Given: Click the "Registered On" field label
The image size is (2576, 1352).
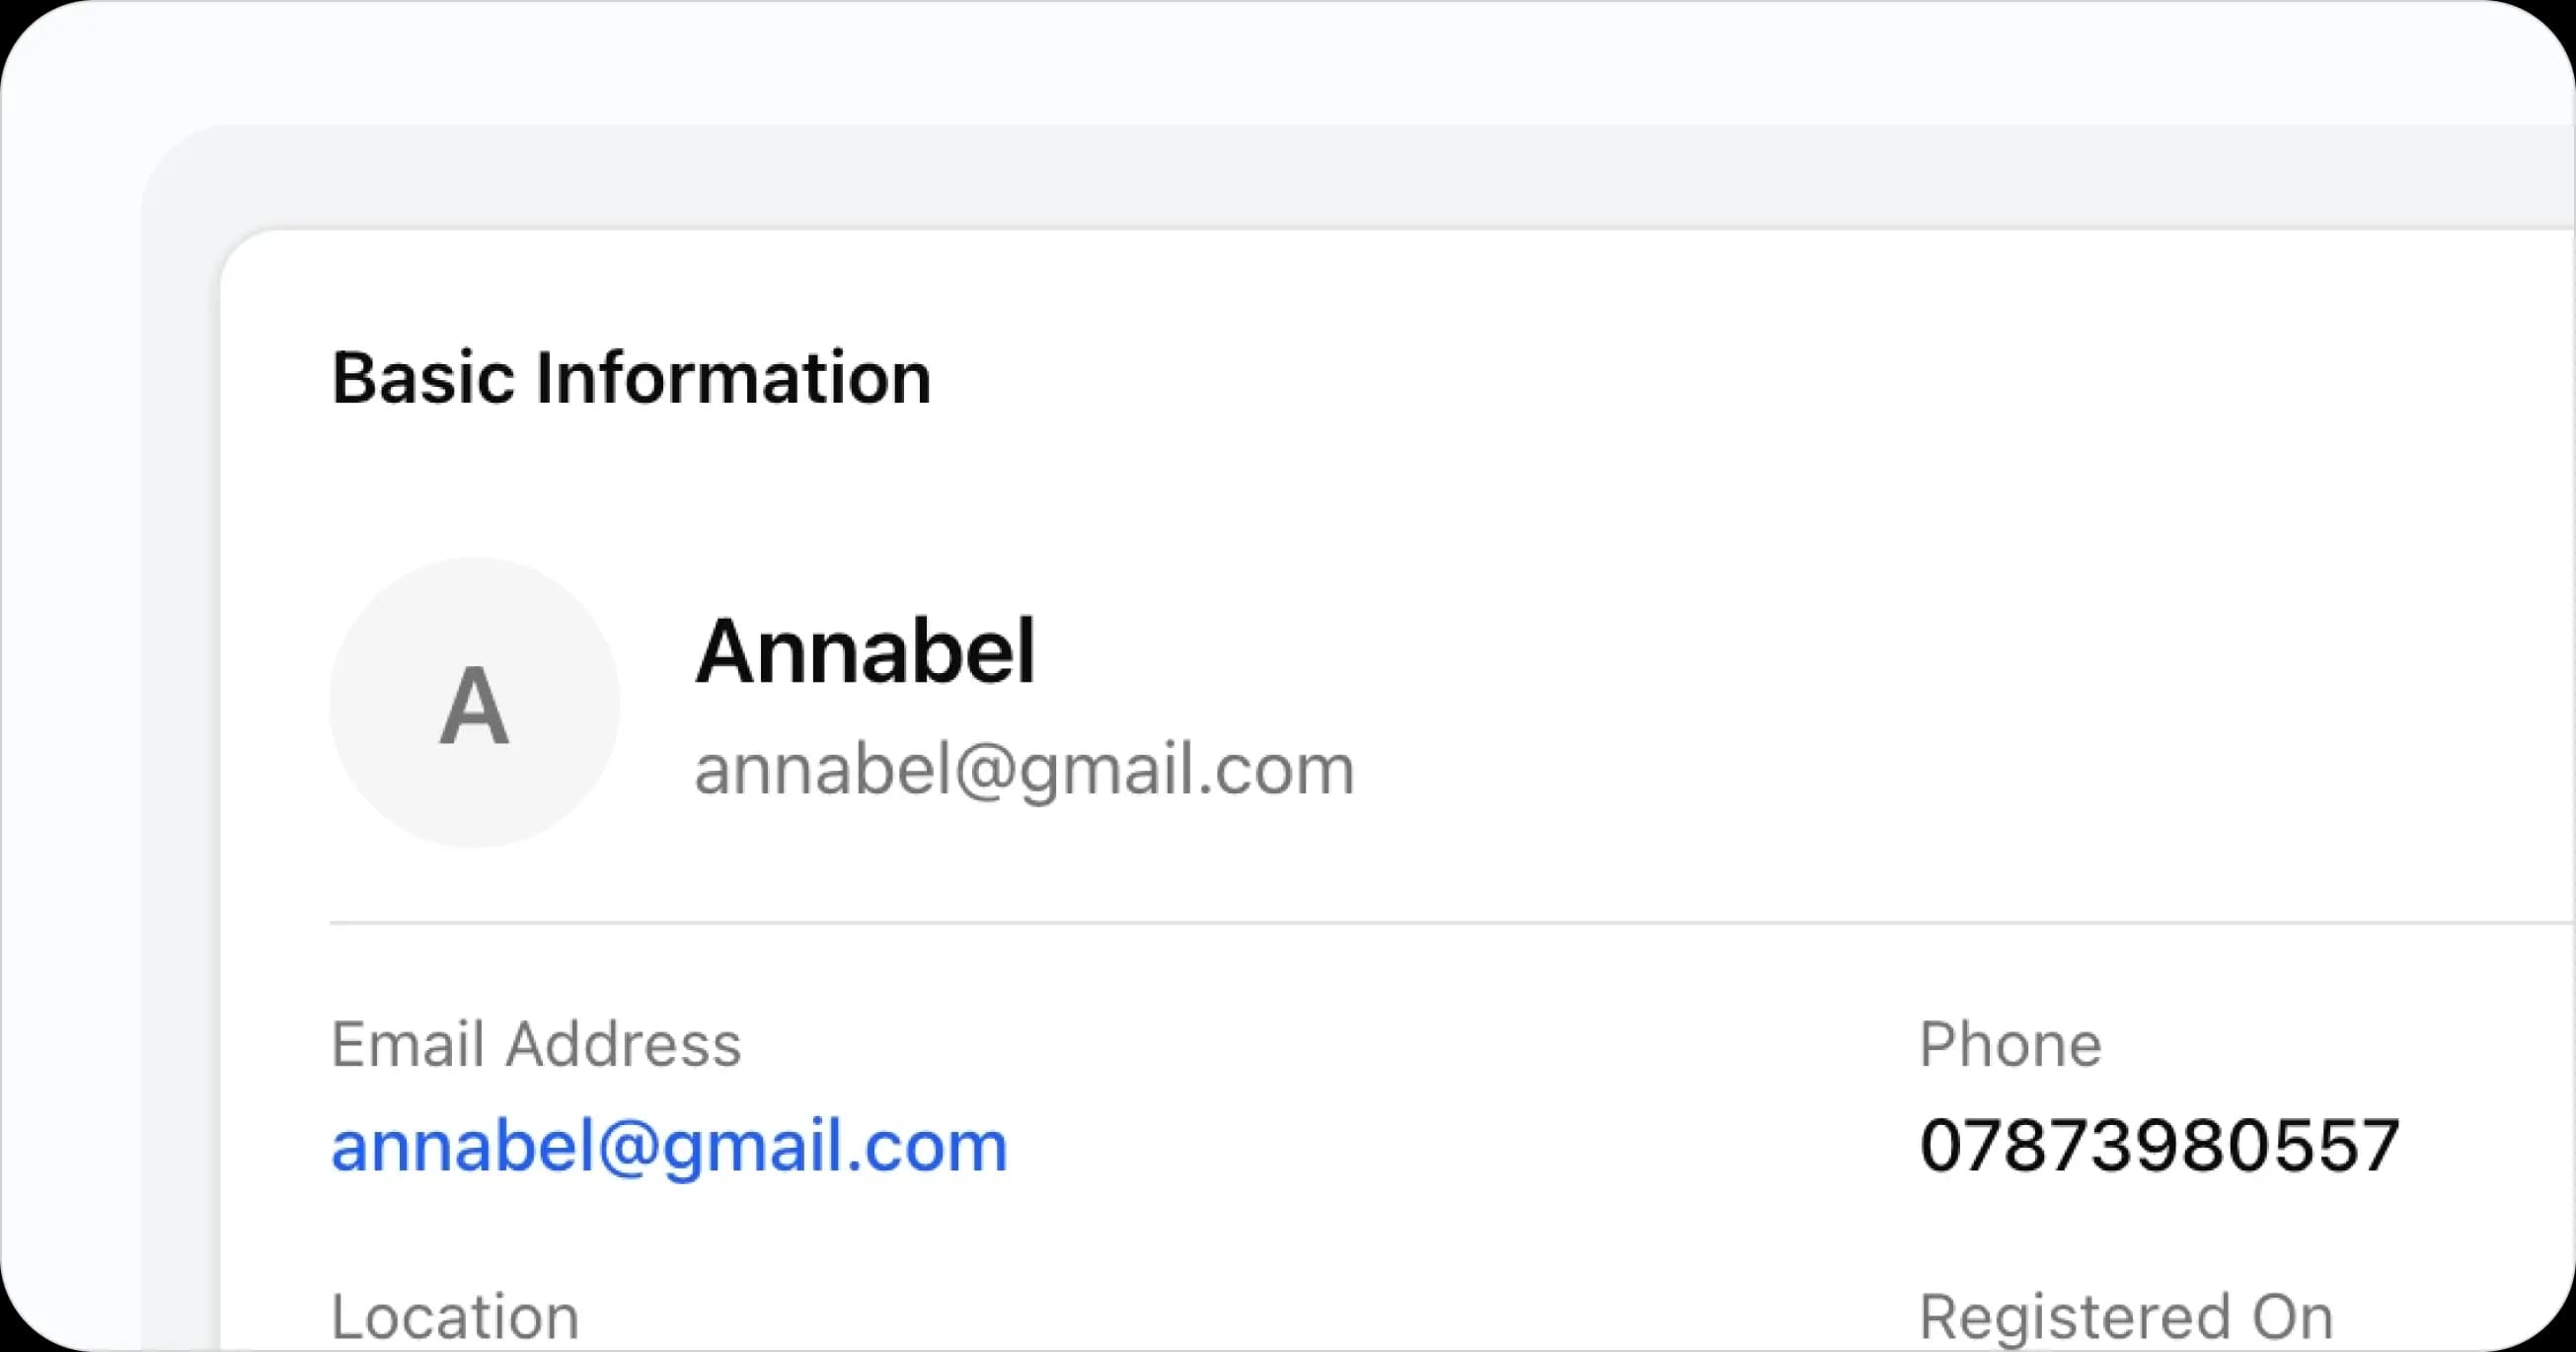Looking at the screenshot, I should pos(2126,1316).
